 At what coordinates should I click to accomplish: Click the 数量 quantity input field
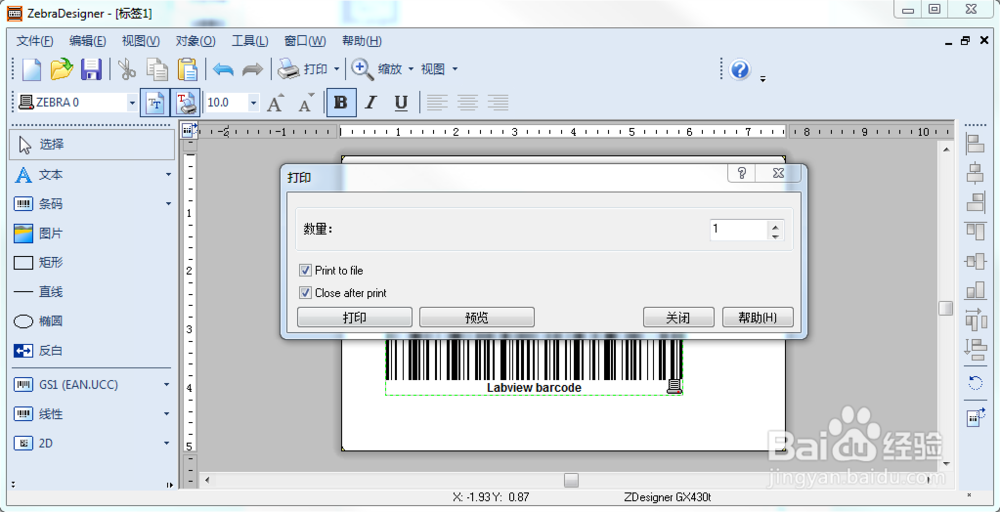[x=739, y=230]
